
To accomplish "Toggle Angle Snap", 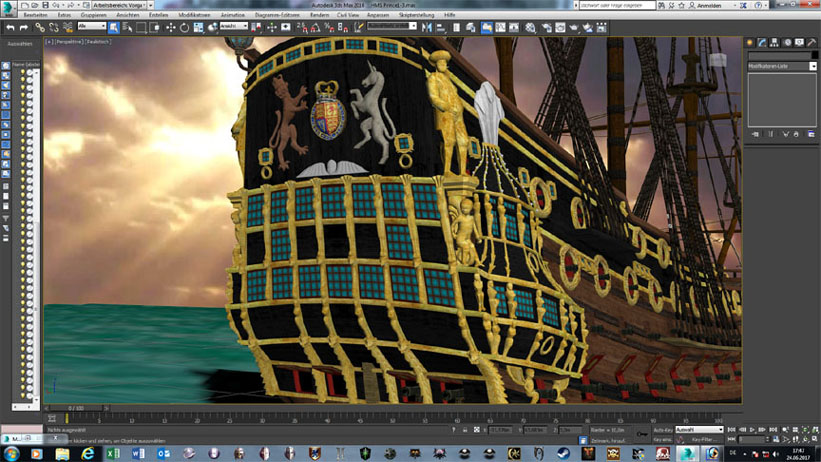I will (316, 27).
